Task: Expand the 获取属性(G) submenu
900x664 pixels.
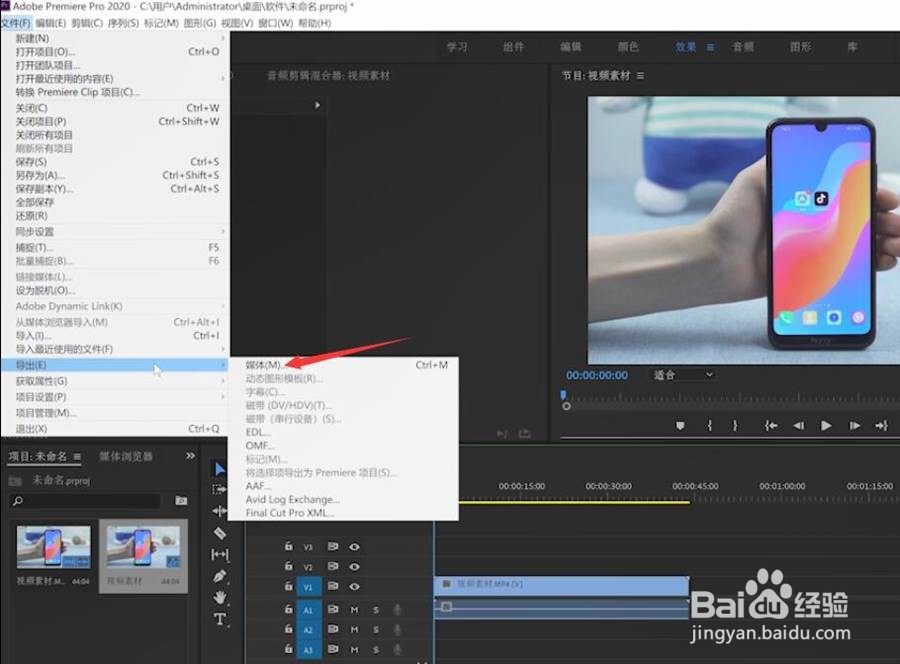Action: 222,381
